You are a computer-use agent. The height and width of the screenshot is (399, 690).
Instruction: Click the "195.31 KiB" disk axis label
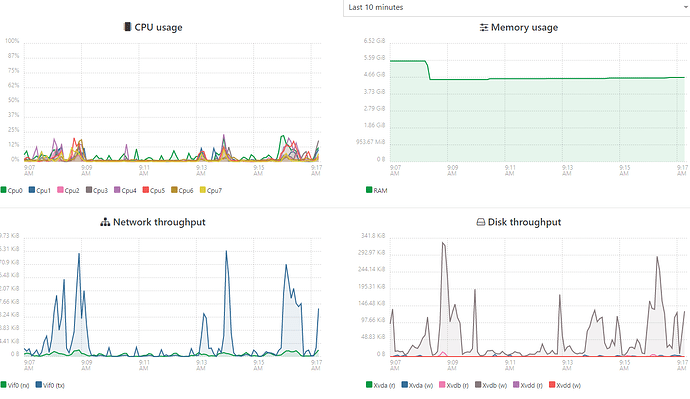click(x=372, y=286)
